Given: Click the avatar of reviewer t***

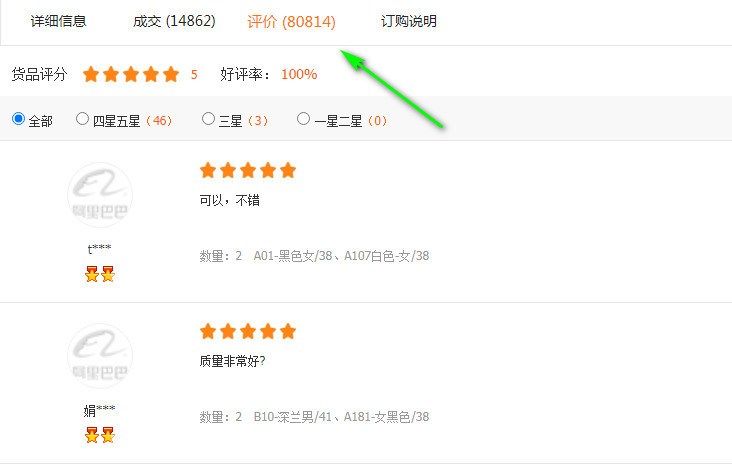Looking at the screenshot, I should click(x=100, y=195).
